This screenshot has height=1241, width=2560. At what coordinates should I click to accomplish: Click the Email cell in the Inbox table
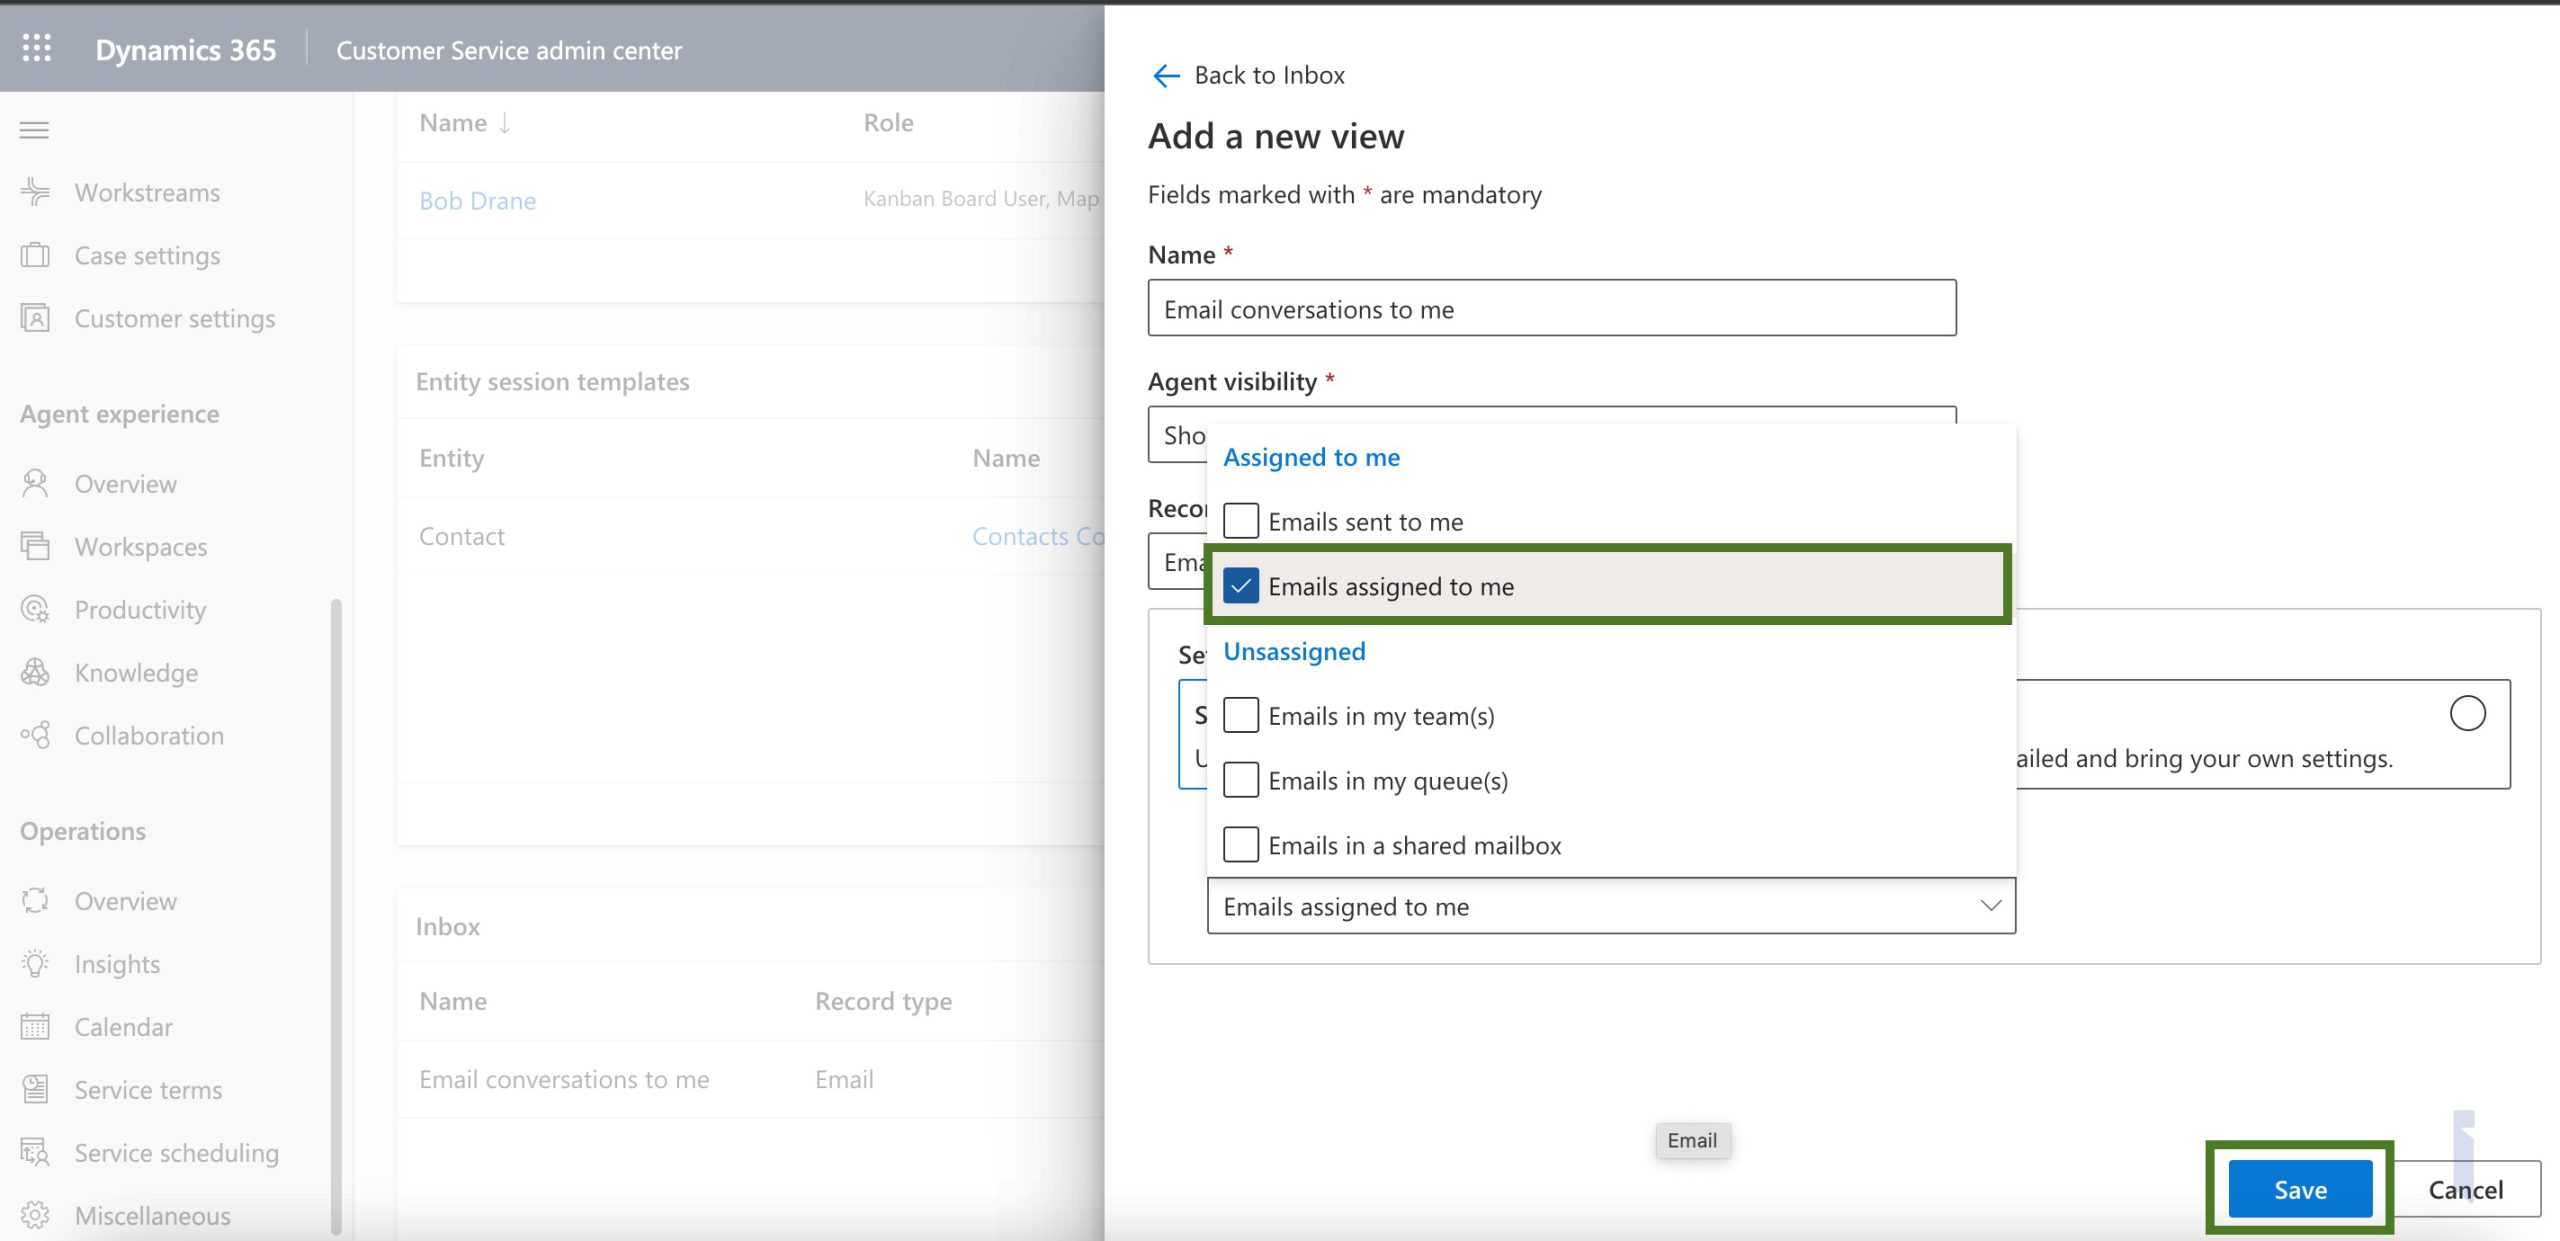click(844, 1079)
